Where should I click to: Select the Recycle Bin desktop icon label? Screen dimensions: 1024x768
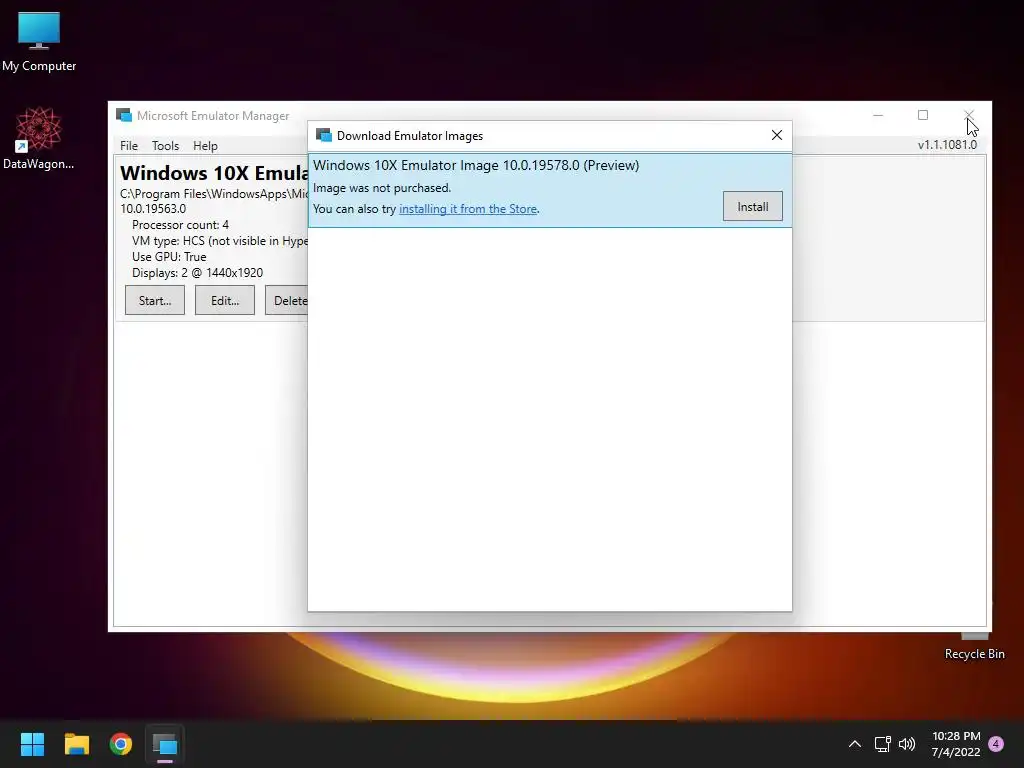pyautogui.click(x=974, y=654)
